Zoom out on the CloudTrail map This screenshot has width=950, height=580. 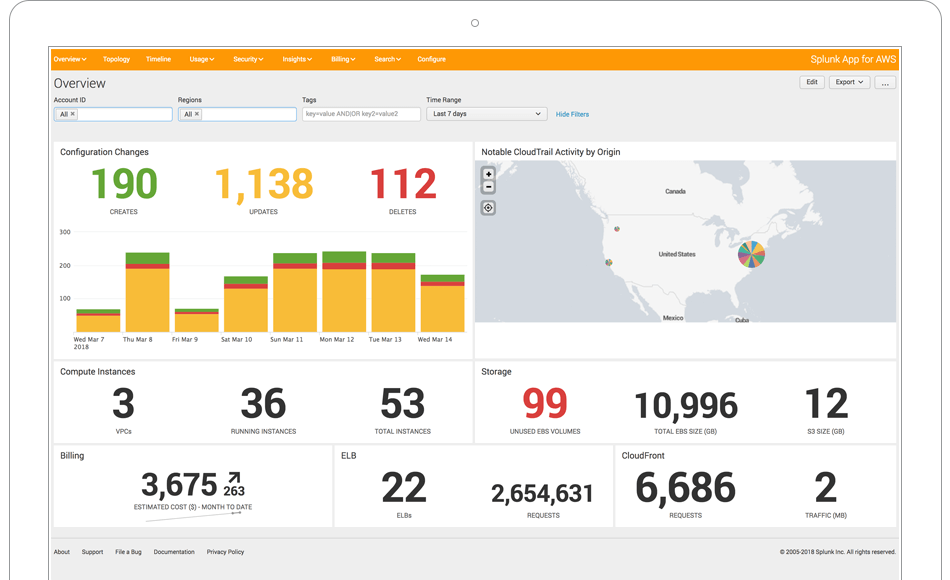(488, 187)
